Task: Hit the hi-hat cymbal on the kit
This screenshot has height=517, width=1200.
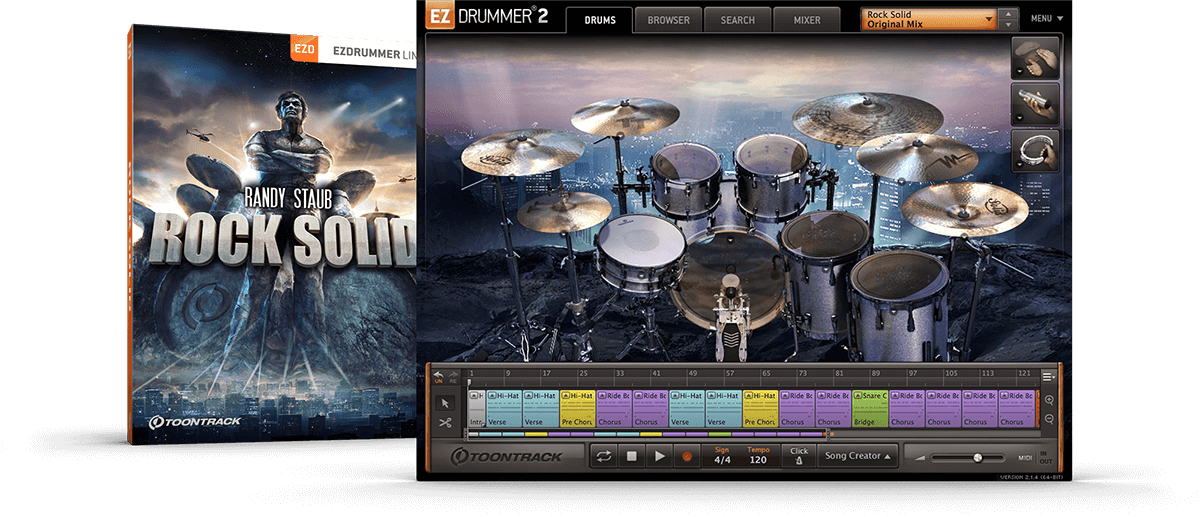Action: pyautogui.click(x=563, y=210)
